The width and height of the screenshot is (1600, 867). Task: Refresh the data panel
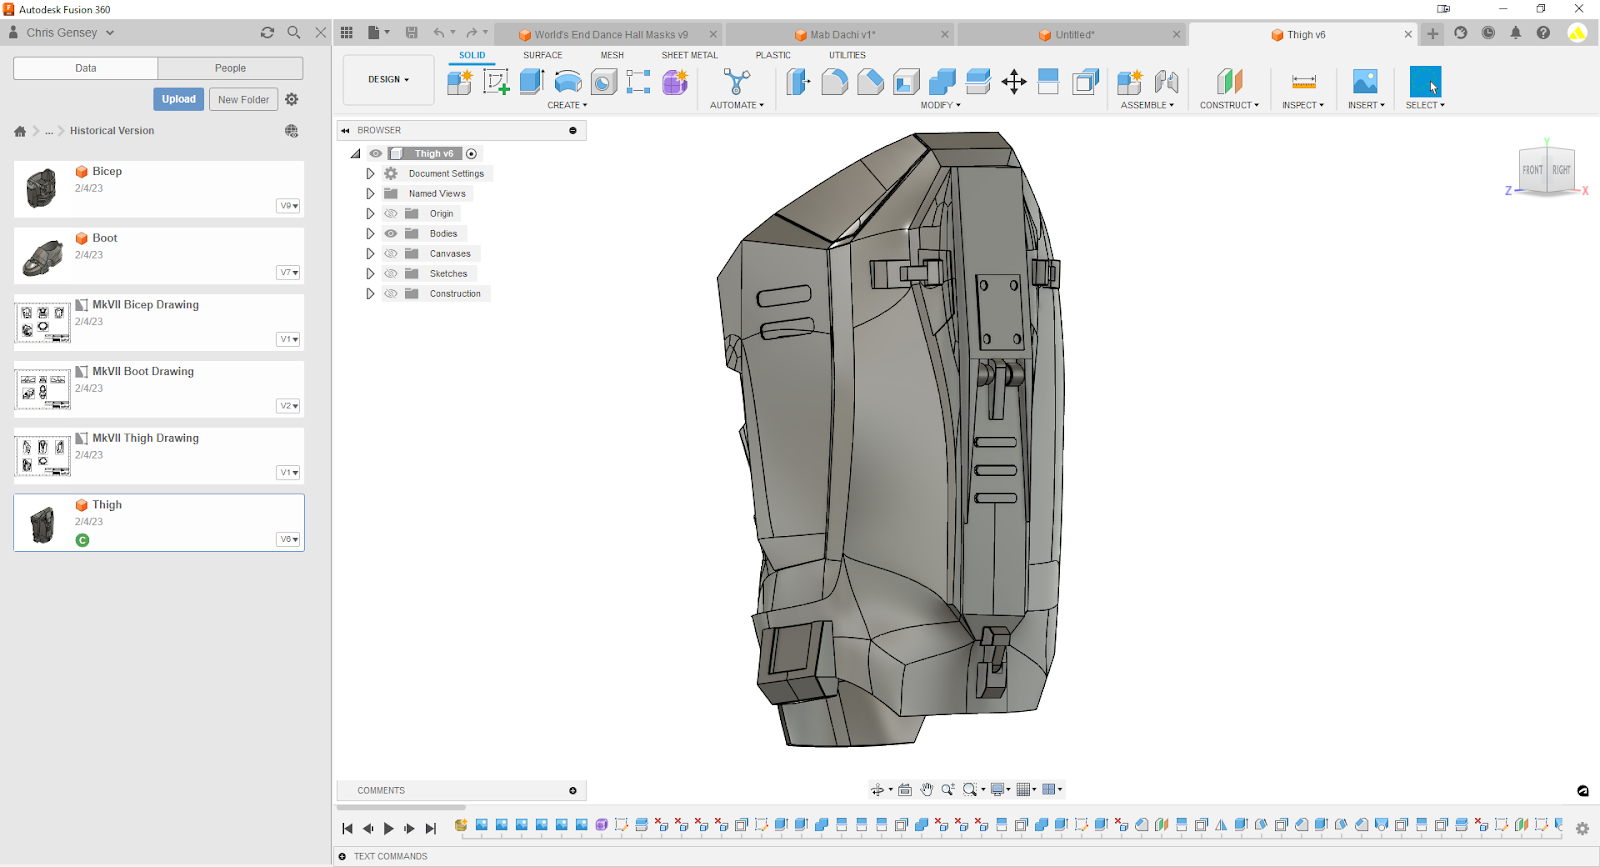[267, 33]
